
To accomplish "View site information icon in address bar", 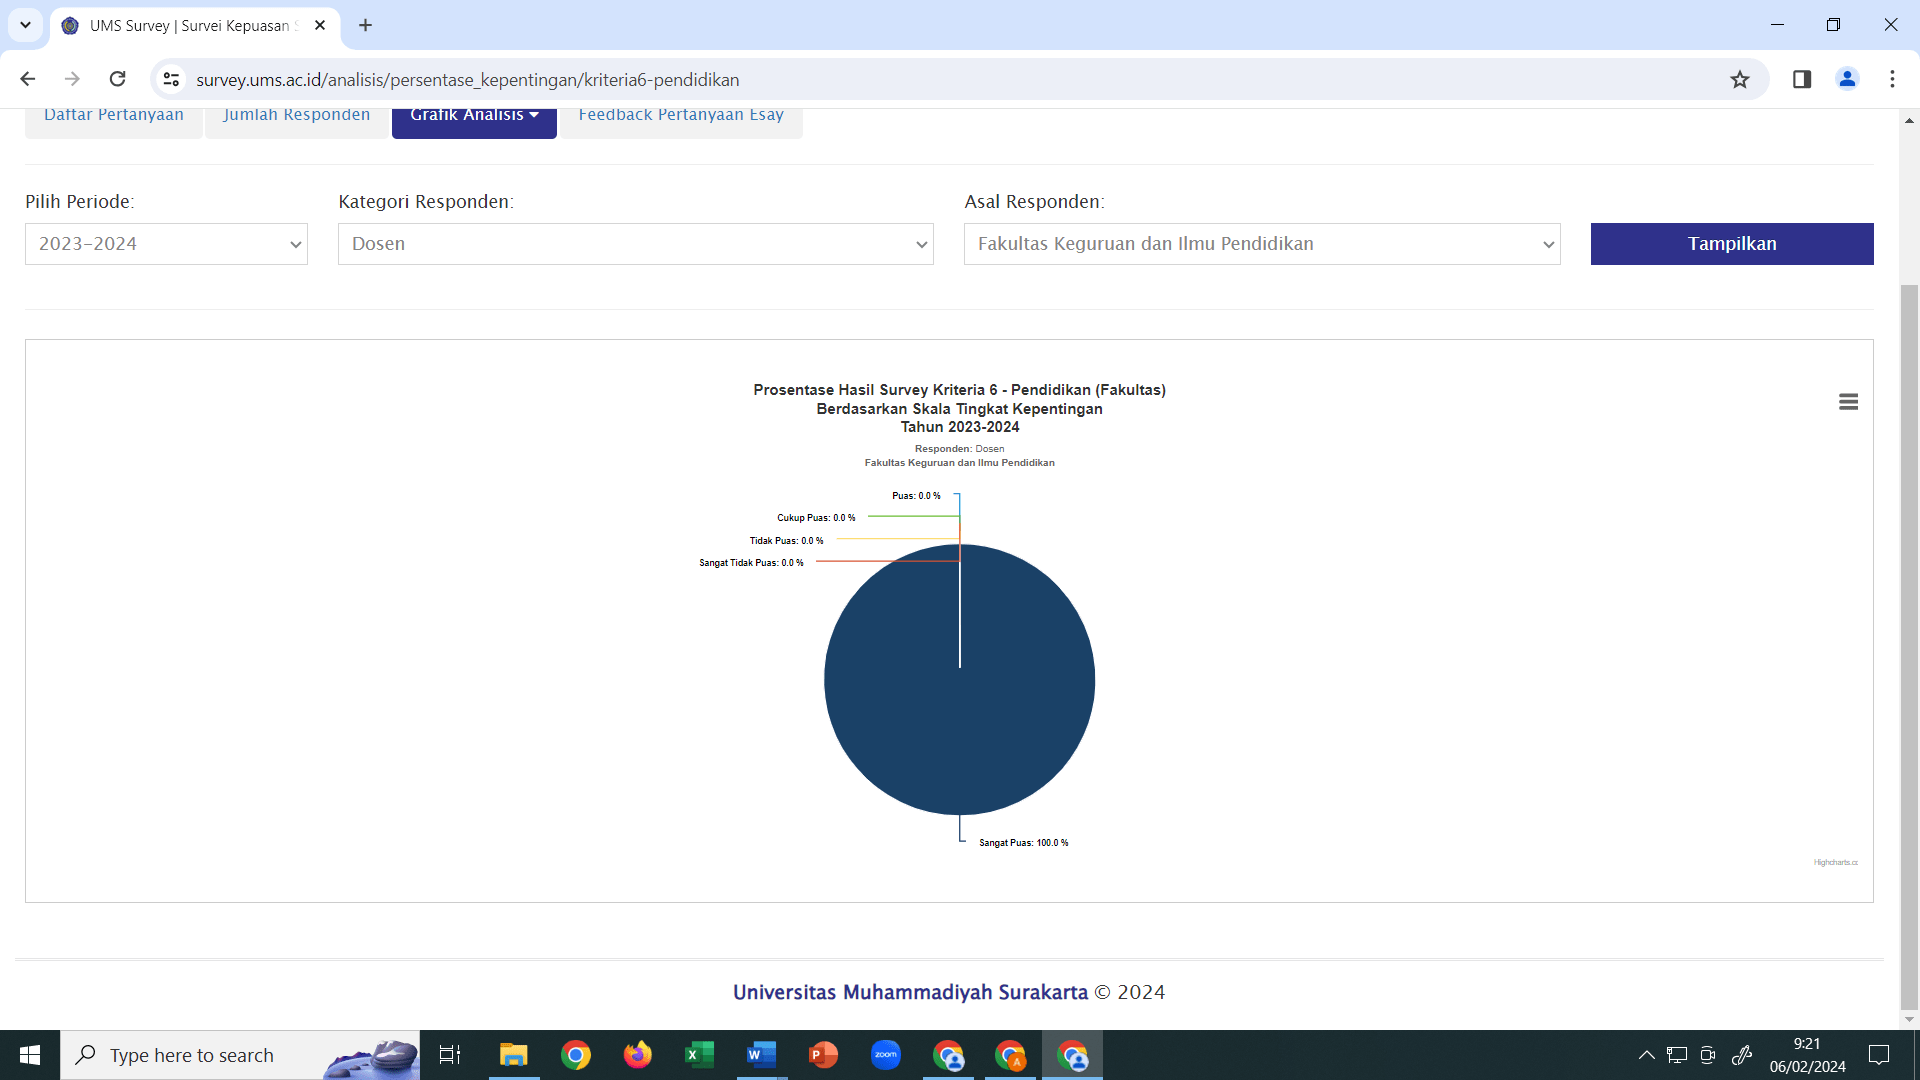I will (171, 79).
